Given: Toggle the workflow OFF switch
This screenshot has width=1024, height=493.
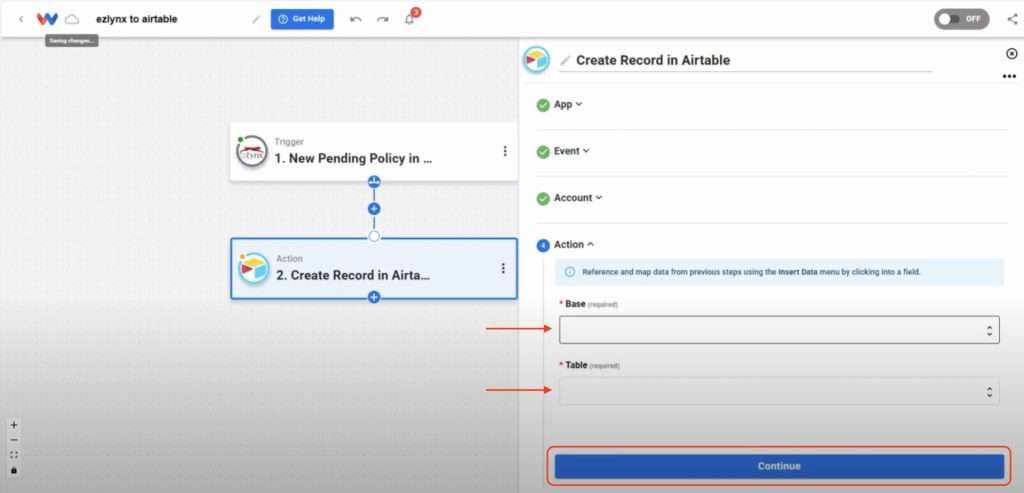Looking at the screenshot, I should click(961, 19).
